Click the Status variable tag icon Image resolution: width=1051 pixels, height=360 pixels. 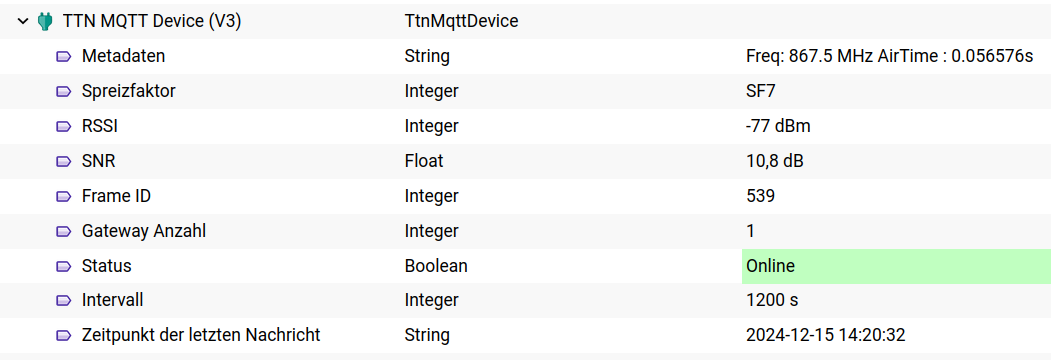click(63, 266)
